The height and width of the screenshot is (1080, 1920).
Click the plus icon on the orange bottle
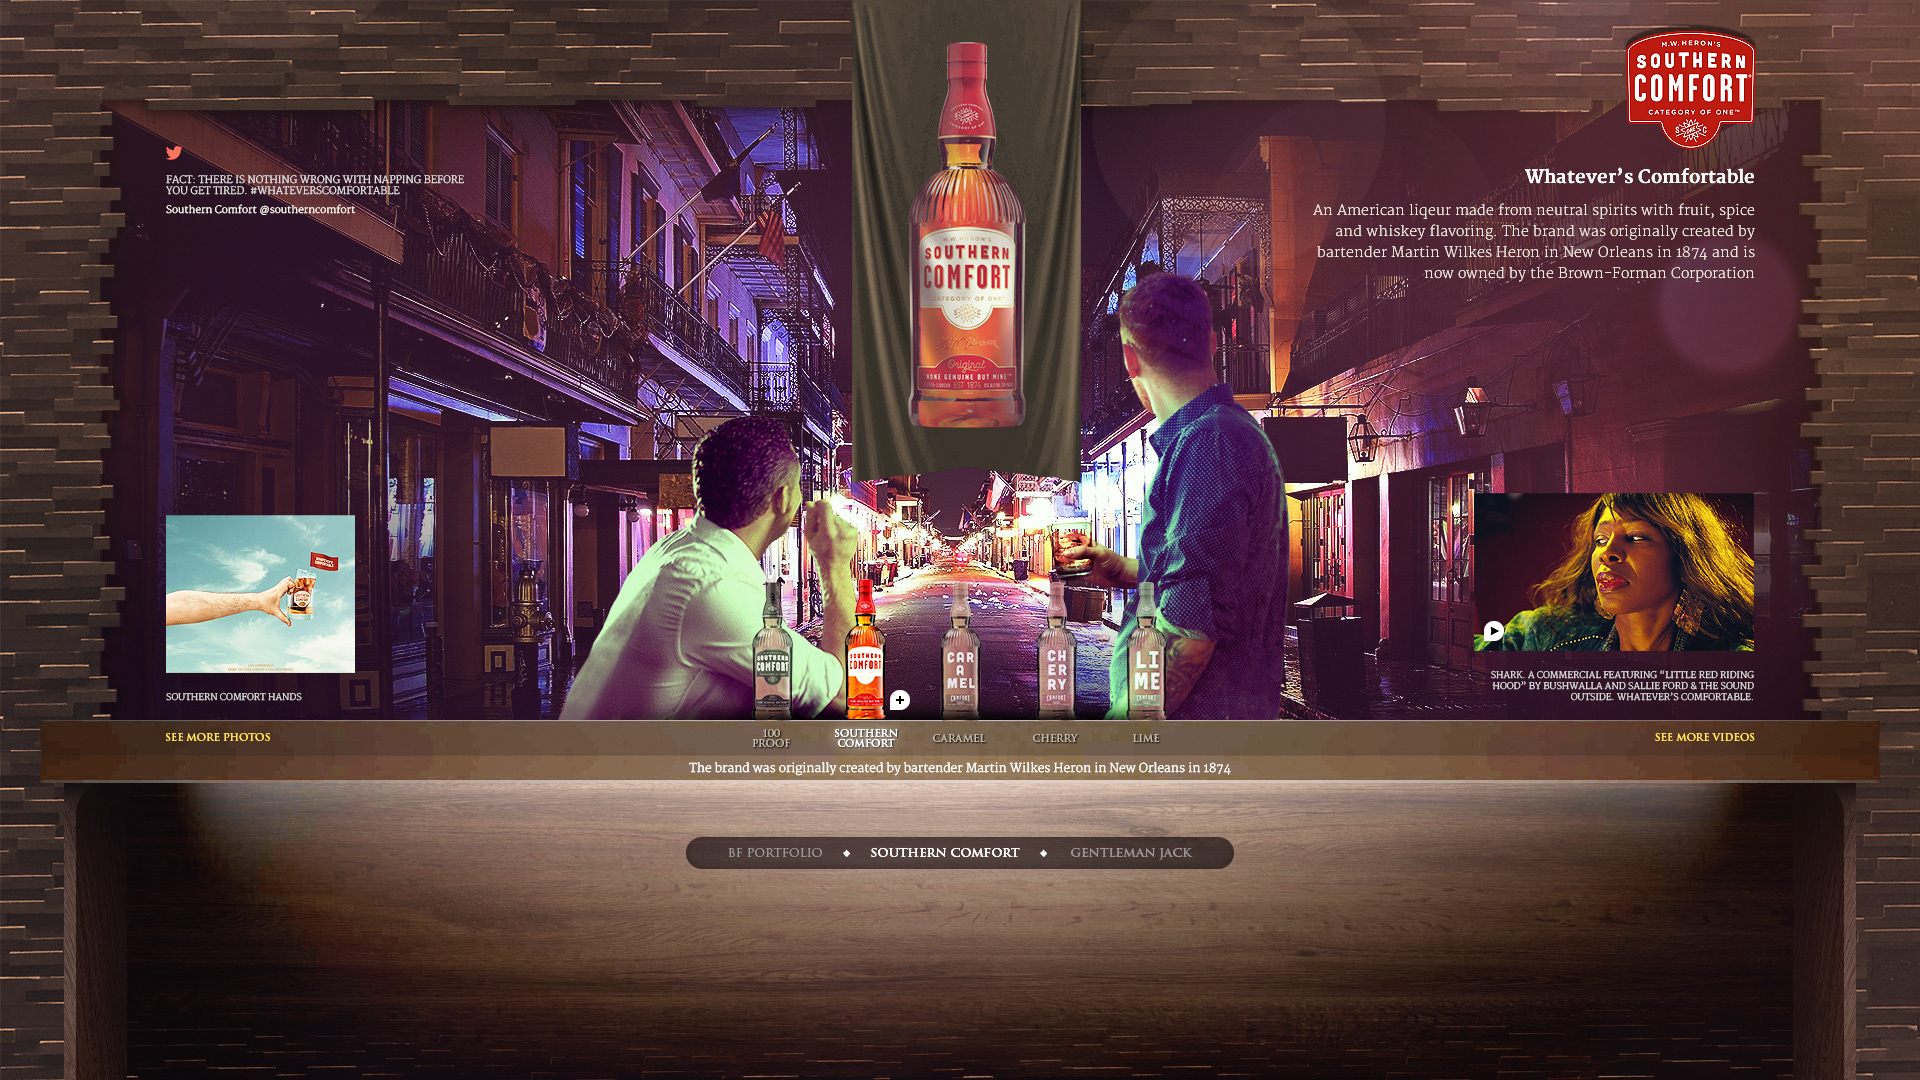tap(900, 700)
